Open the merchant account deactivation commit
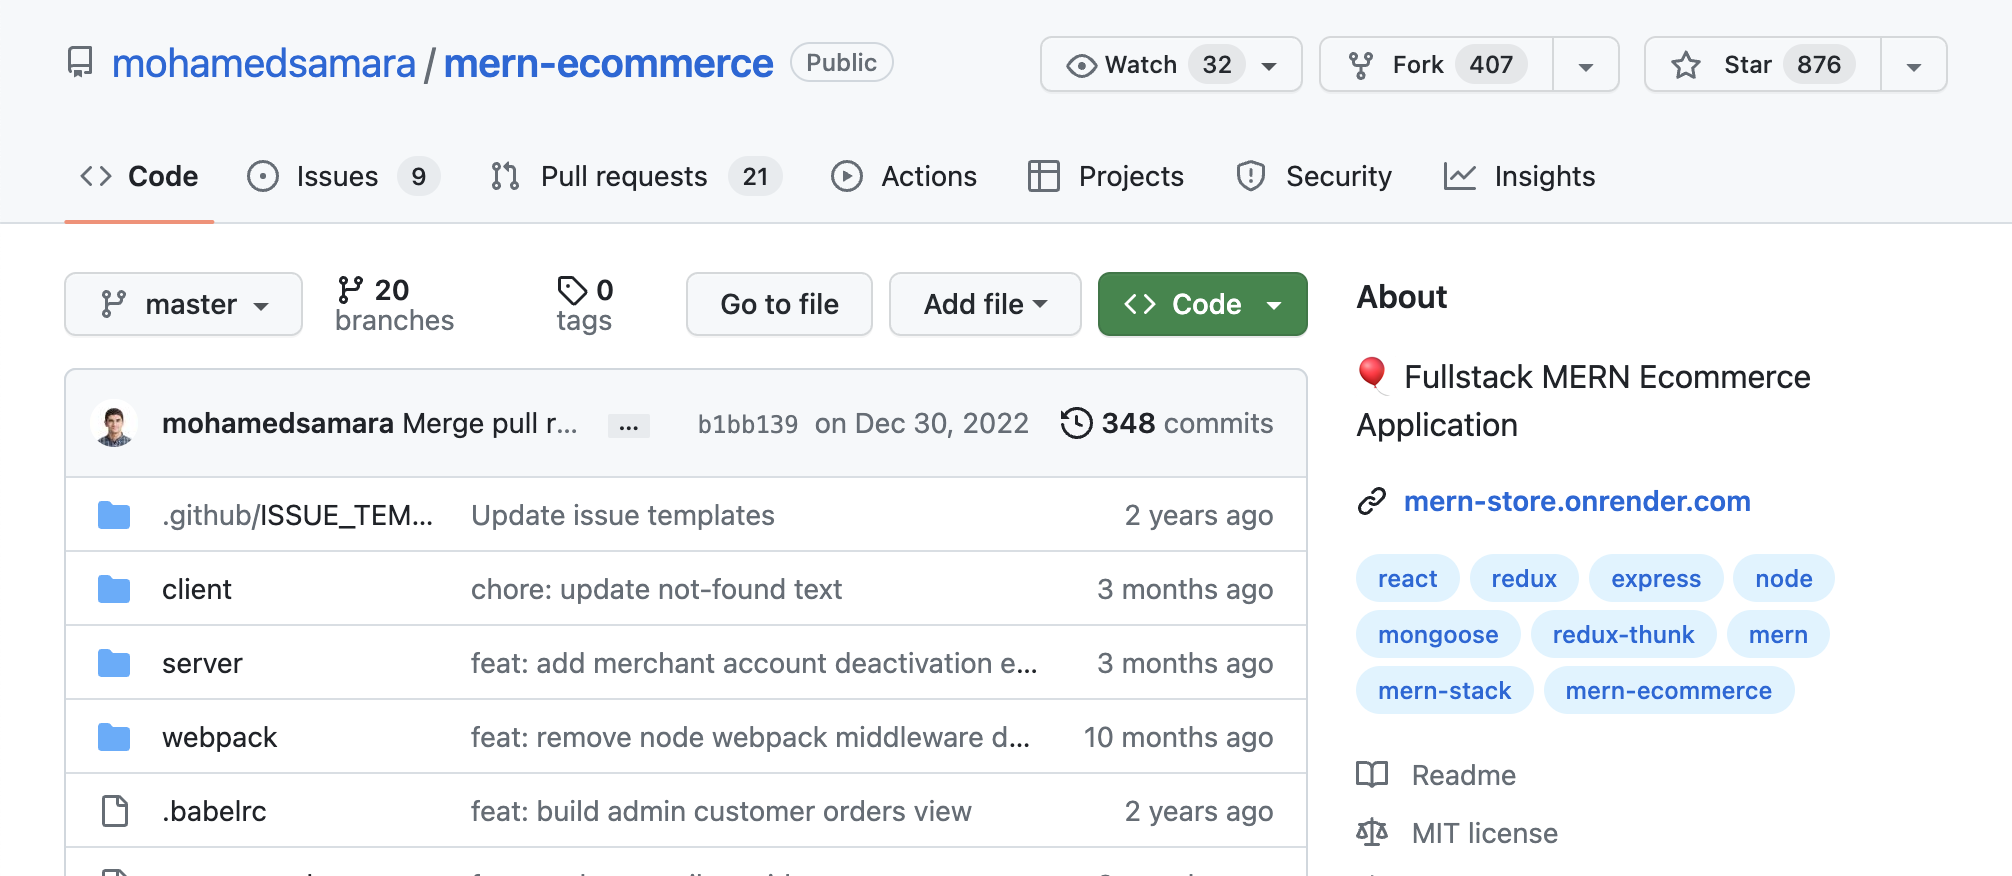This screenshot has width=2012, height=876. (x=754, y=663)
